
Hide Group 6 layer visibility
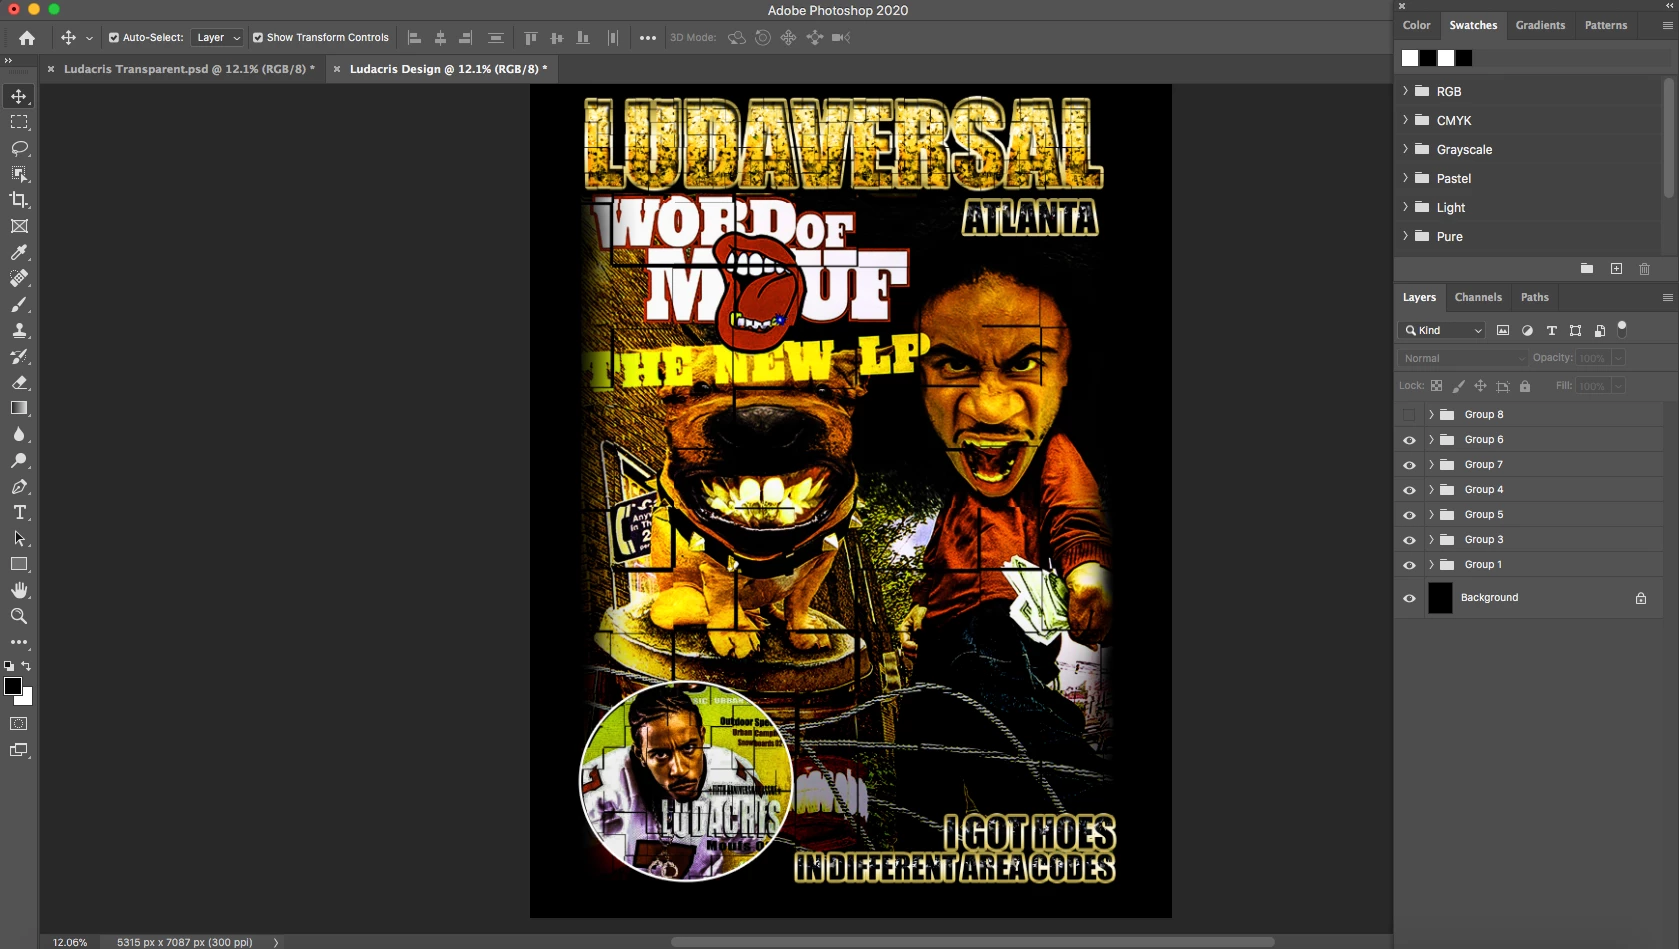(1409, 440)
